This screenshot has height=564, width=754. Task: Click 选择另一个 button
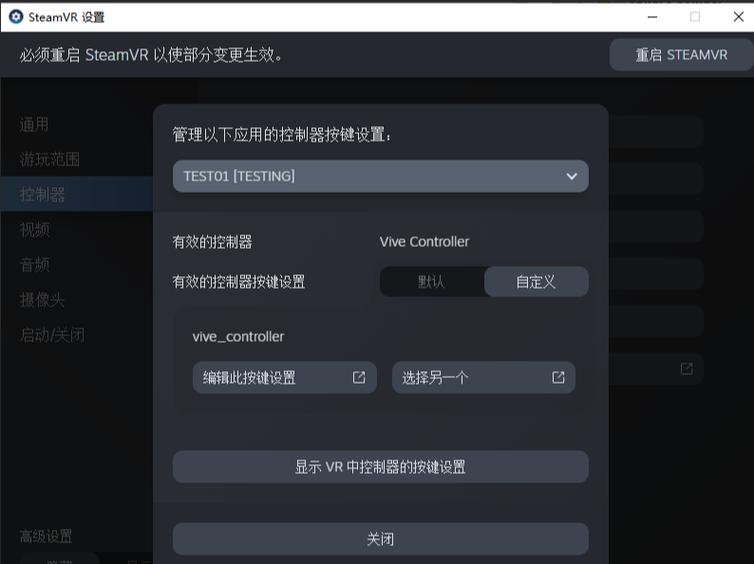pyautogui.click(x=484, y=377)
